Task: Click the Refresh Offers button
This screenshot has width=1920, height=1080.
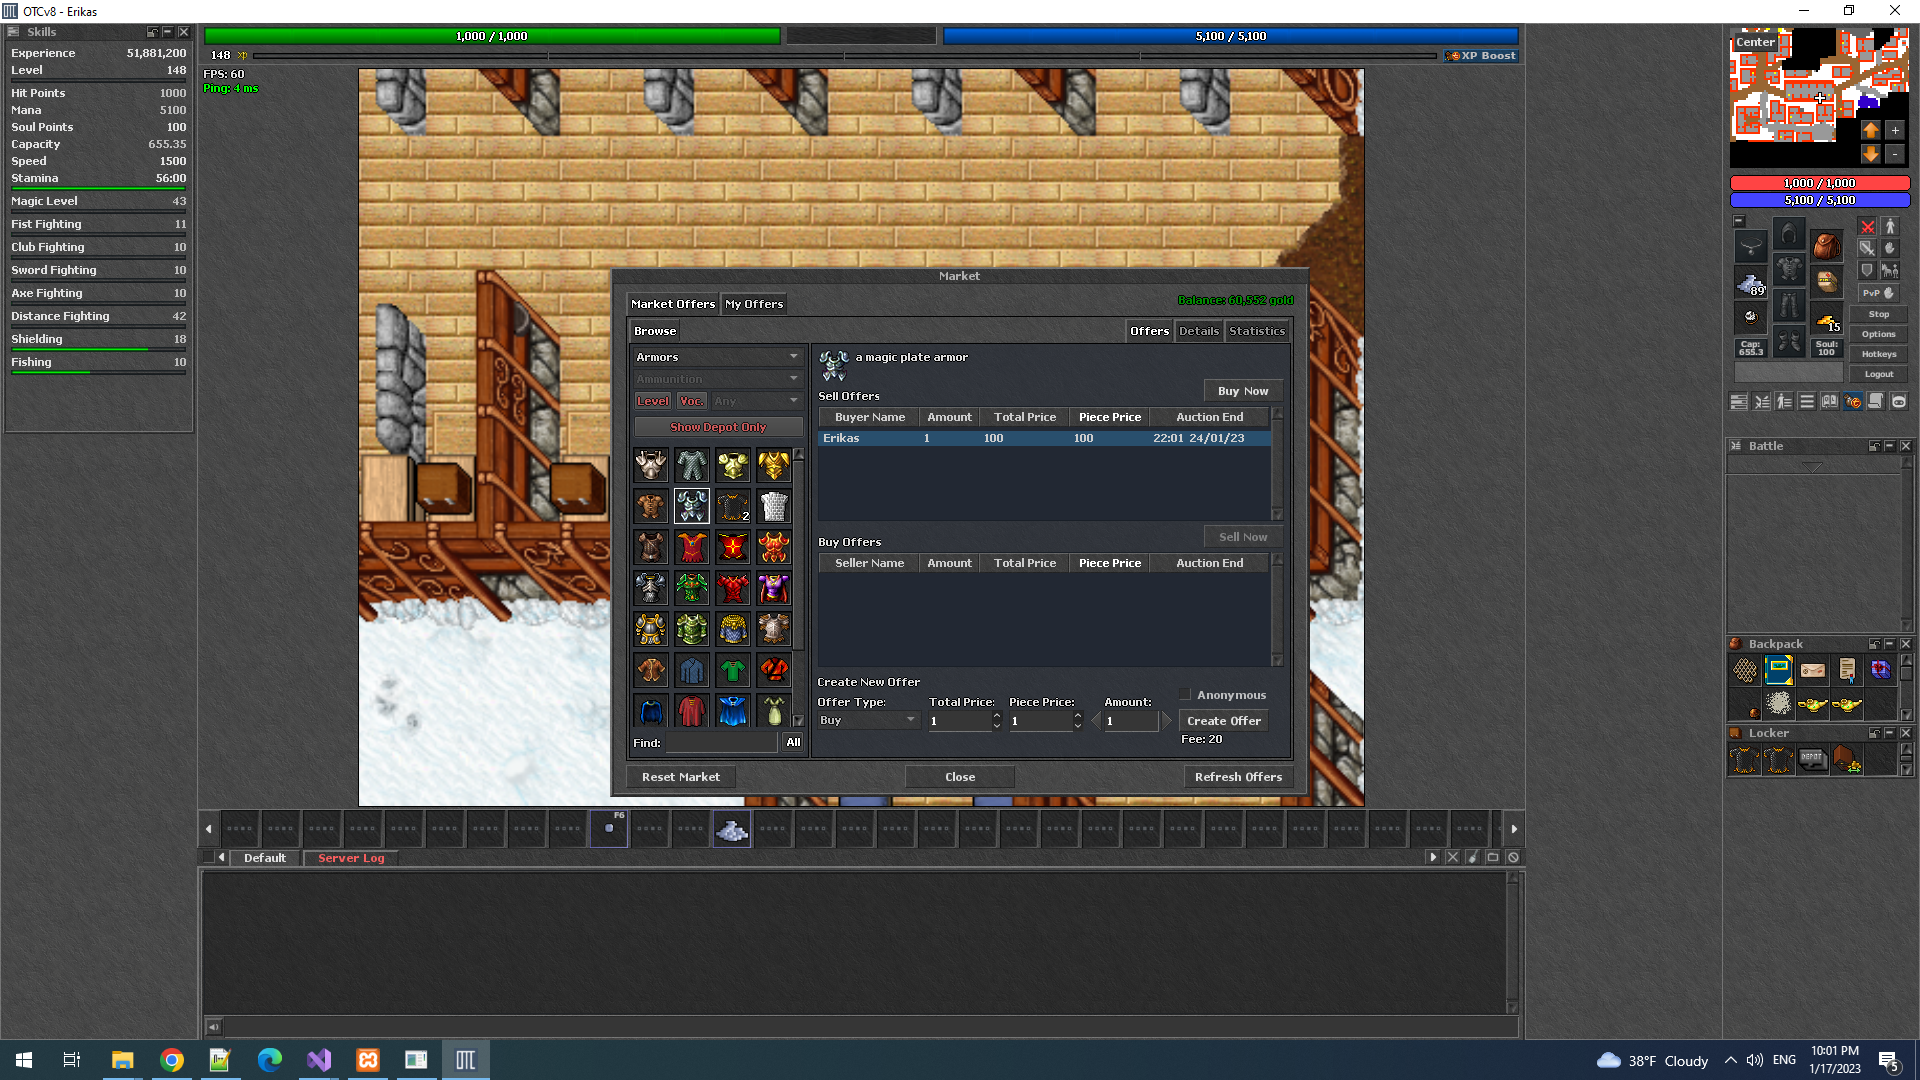Action: click(x=1238, y=777)
